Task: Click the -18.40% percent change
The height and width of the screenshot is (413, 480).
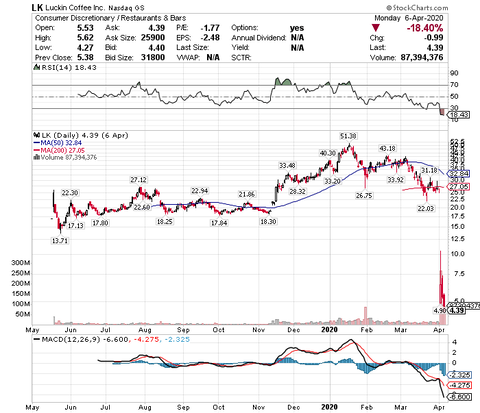Action: point(425,28)
